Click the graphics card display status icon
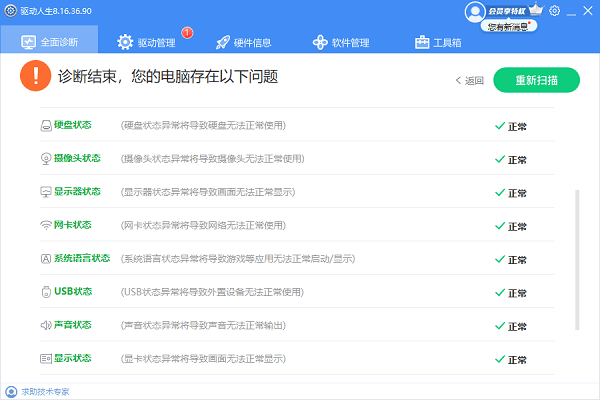The height and width of the screenshot is (400, 600). coord(46,358)
